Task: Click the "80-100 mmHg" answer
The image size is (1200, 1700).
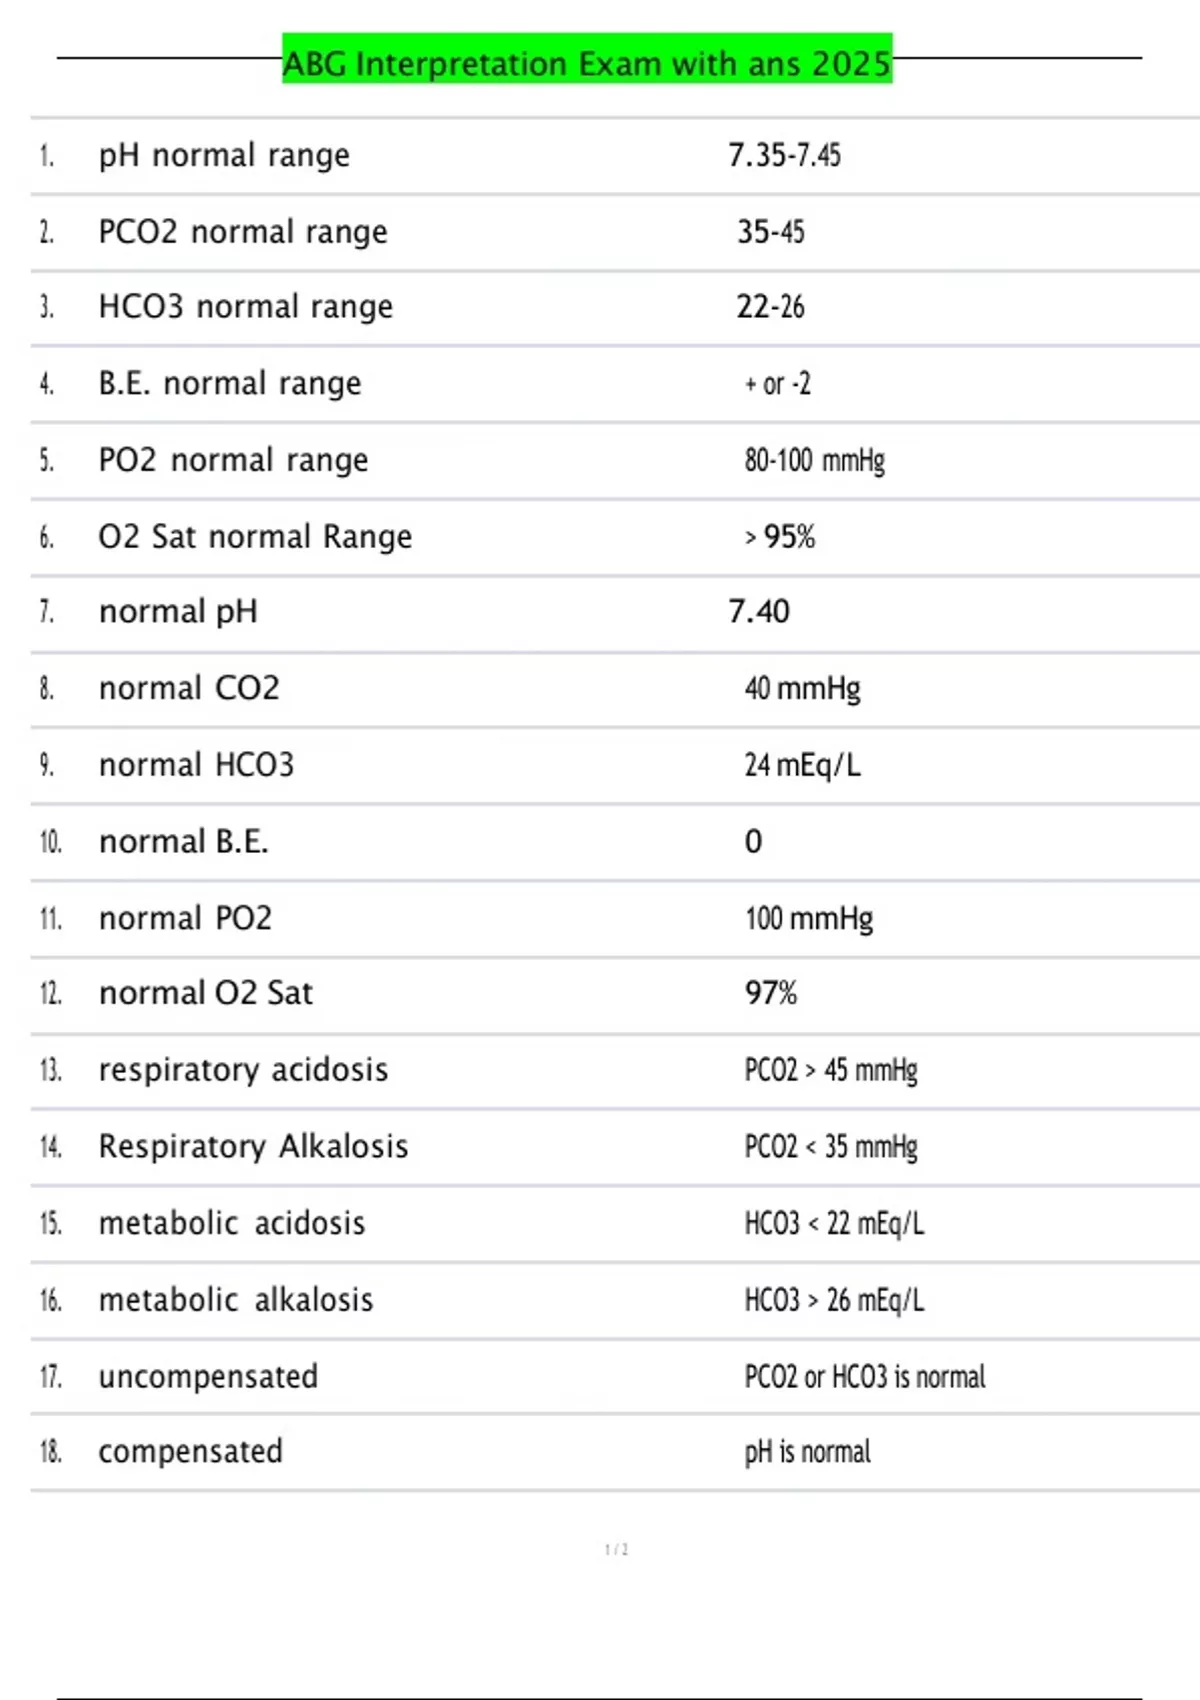Action: (x=814, y=461)
